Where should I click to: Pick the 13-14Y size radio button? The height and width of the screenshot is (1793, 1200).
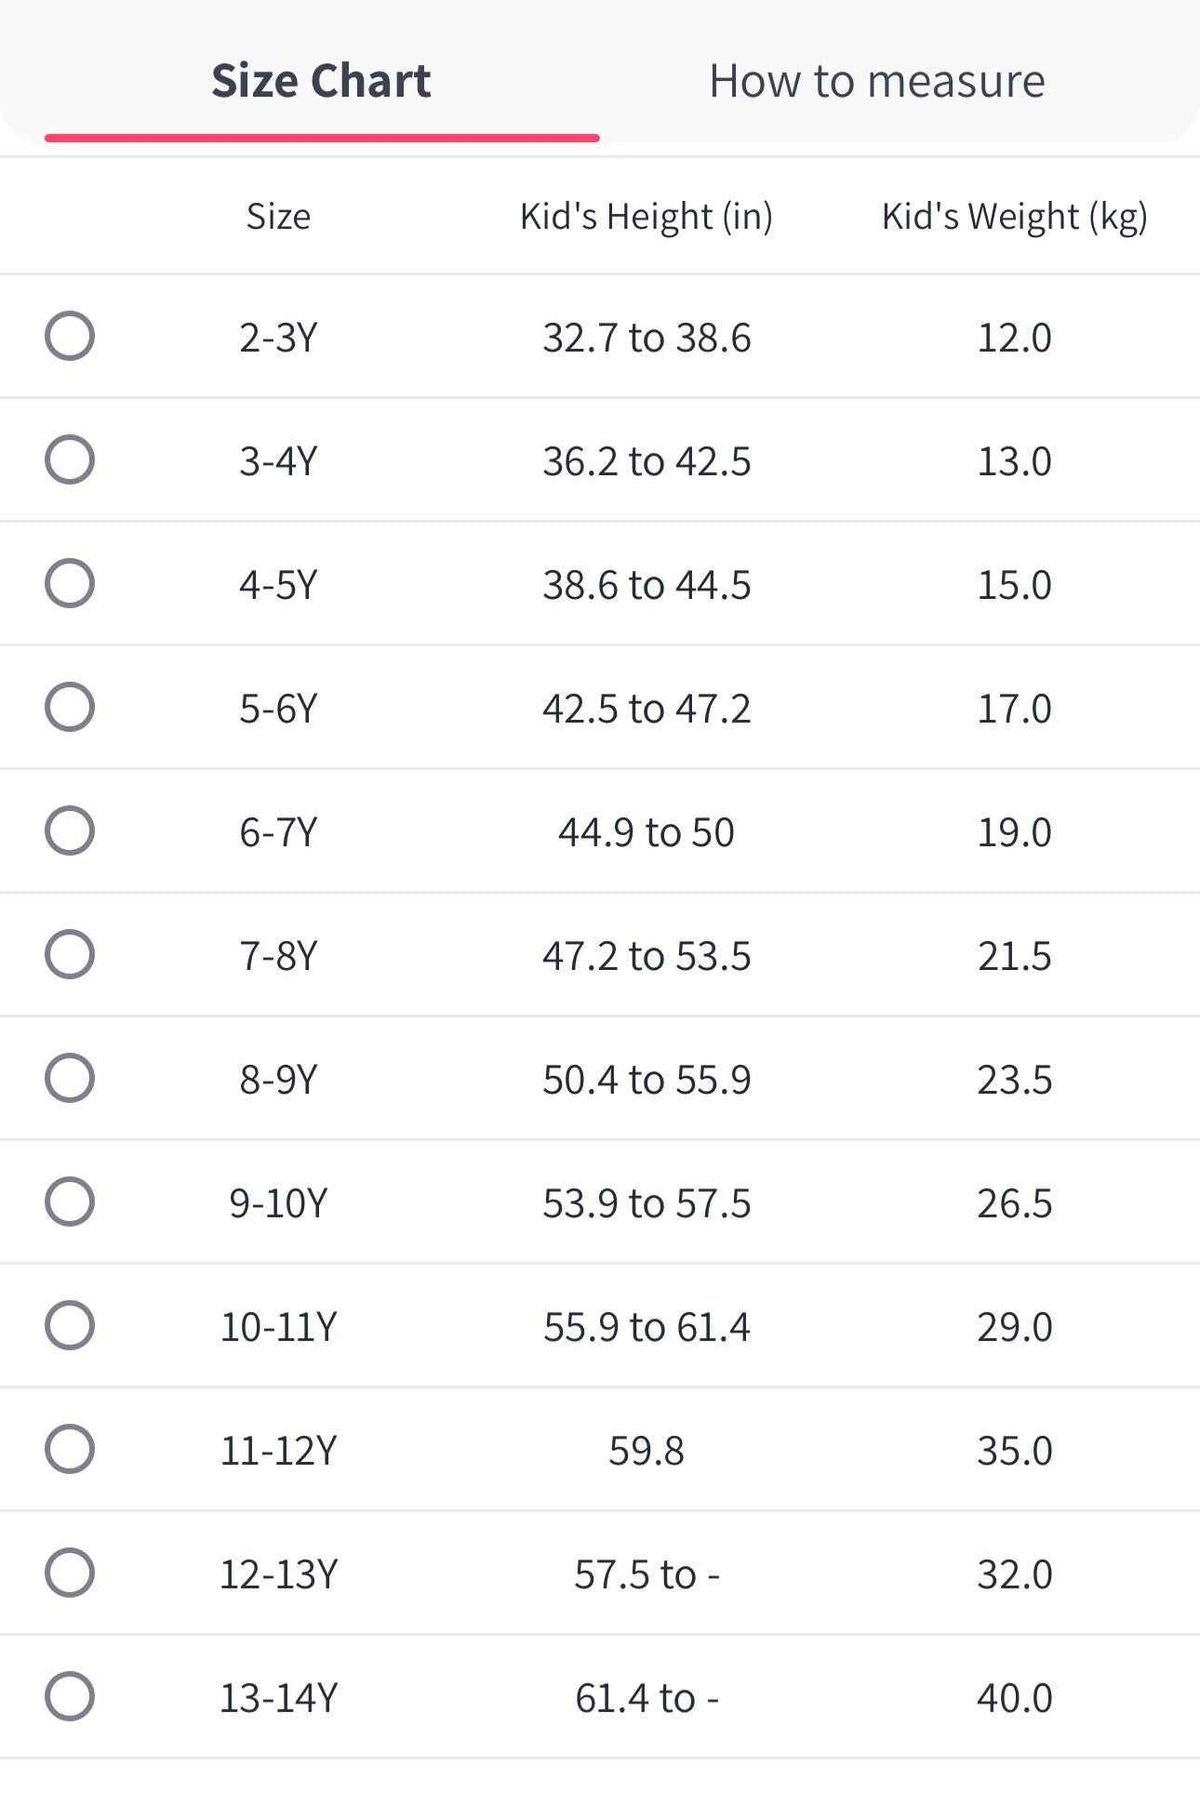pyautogui.click(x=70, y=1696)
